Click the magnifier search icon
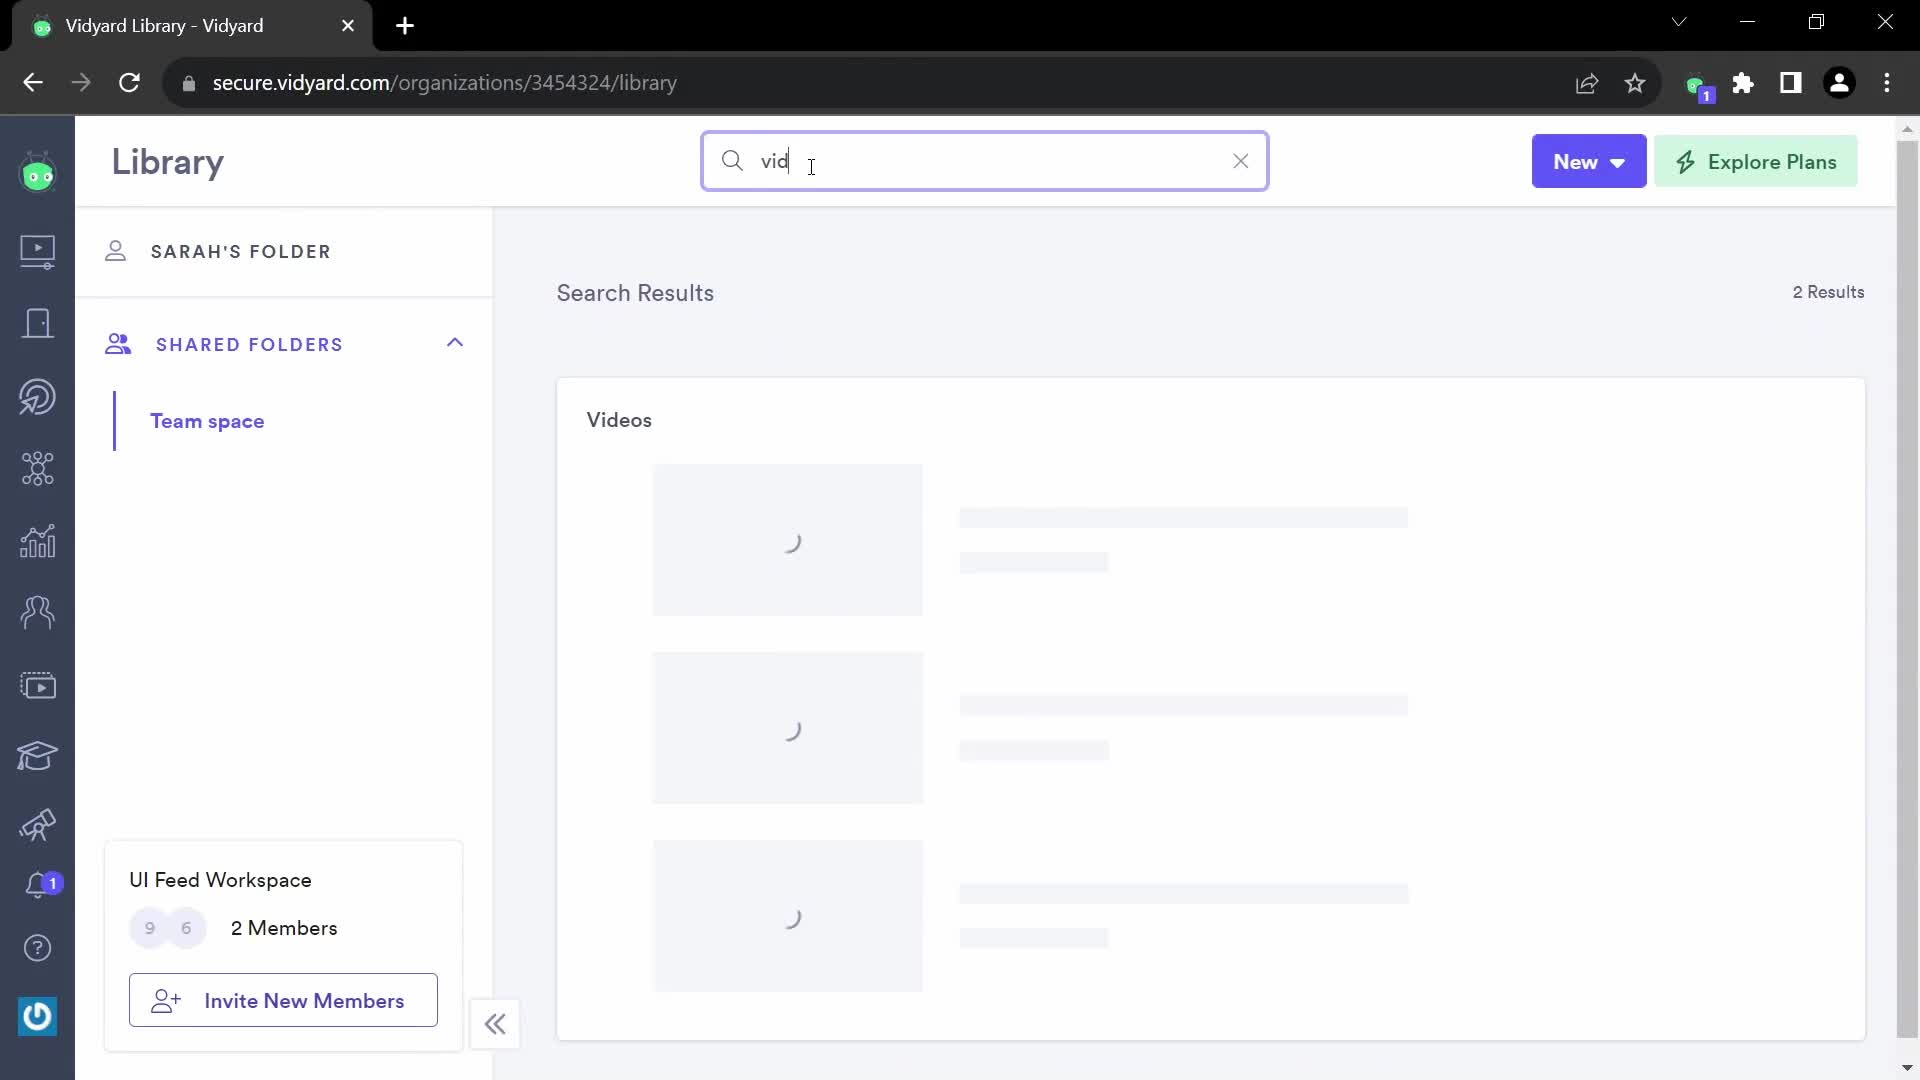This screenshot has height=1080, width=1920. pyautogui.click(x=732, y=161)
